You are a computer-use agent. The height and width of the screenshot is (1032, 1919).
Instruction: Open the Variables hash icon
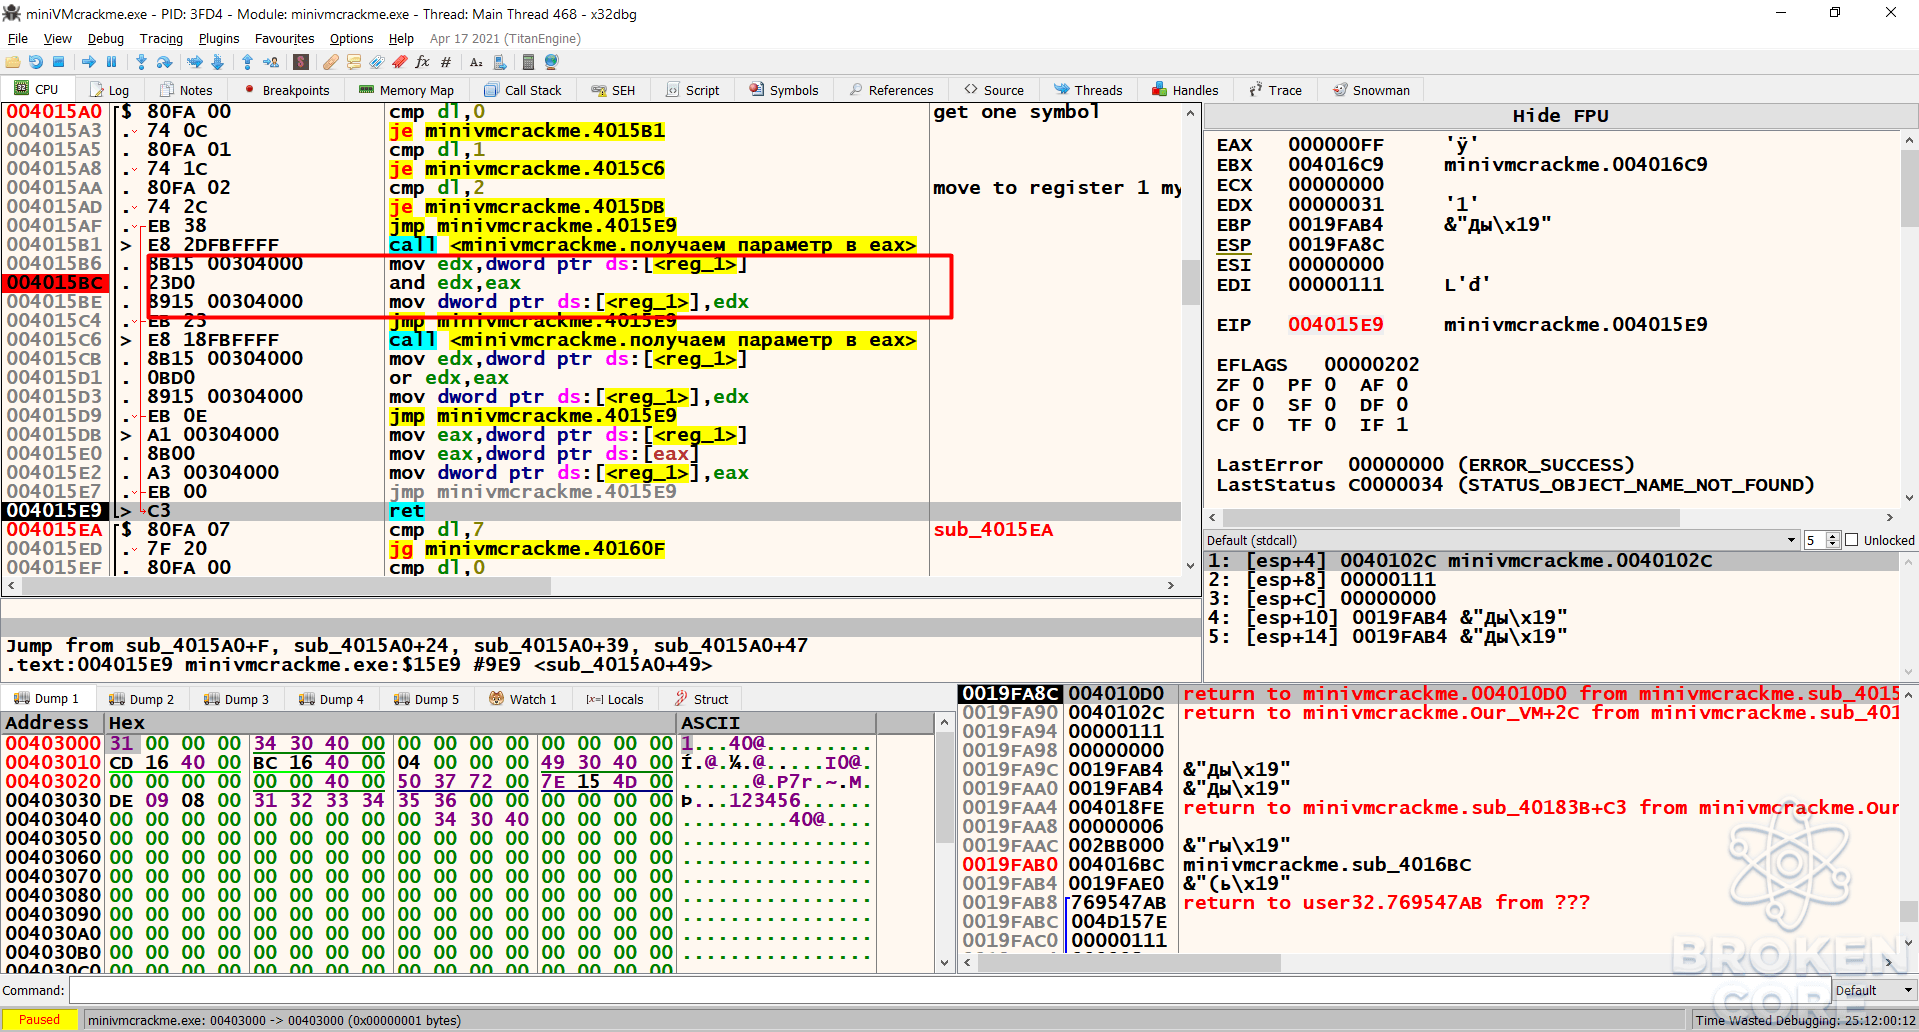point(445,62)
